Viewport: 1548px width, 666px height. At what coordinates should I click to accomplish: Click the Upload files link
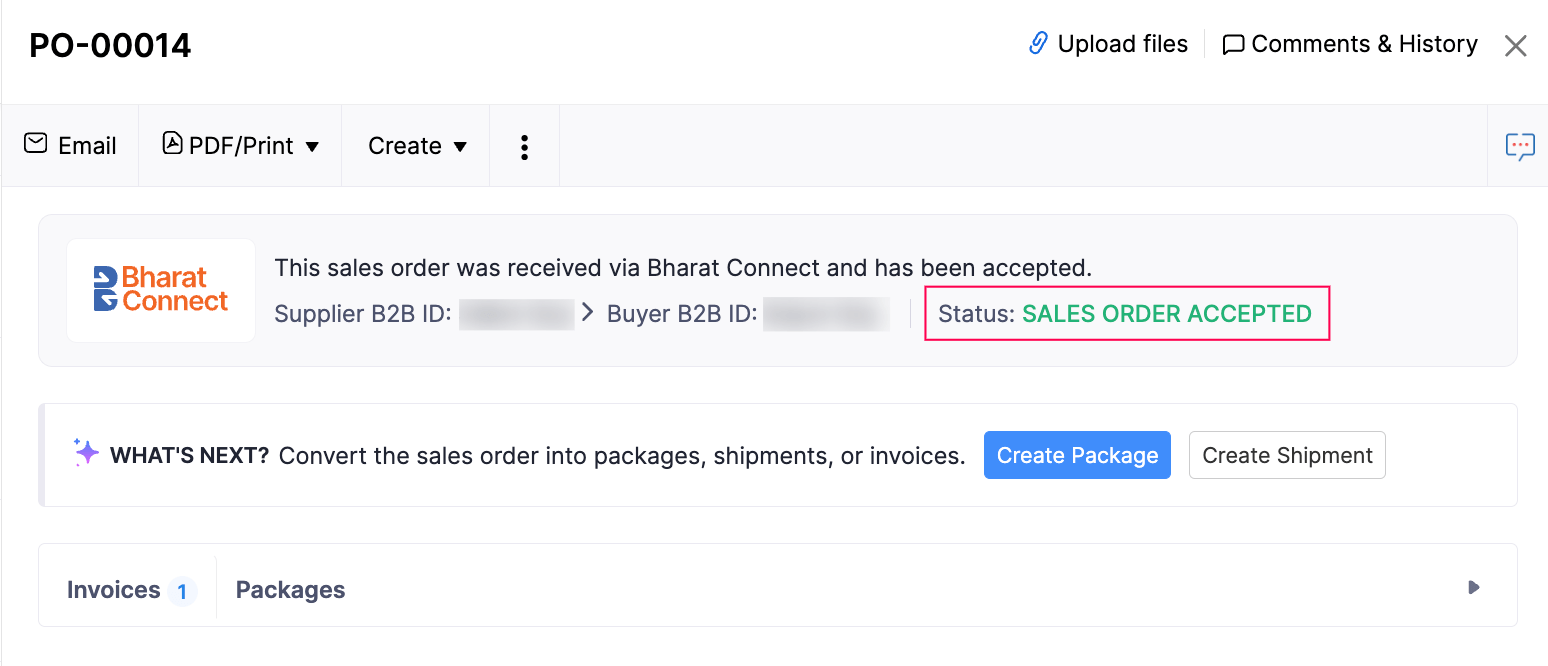[1123, 43]
